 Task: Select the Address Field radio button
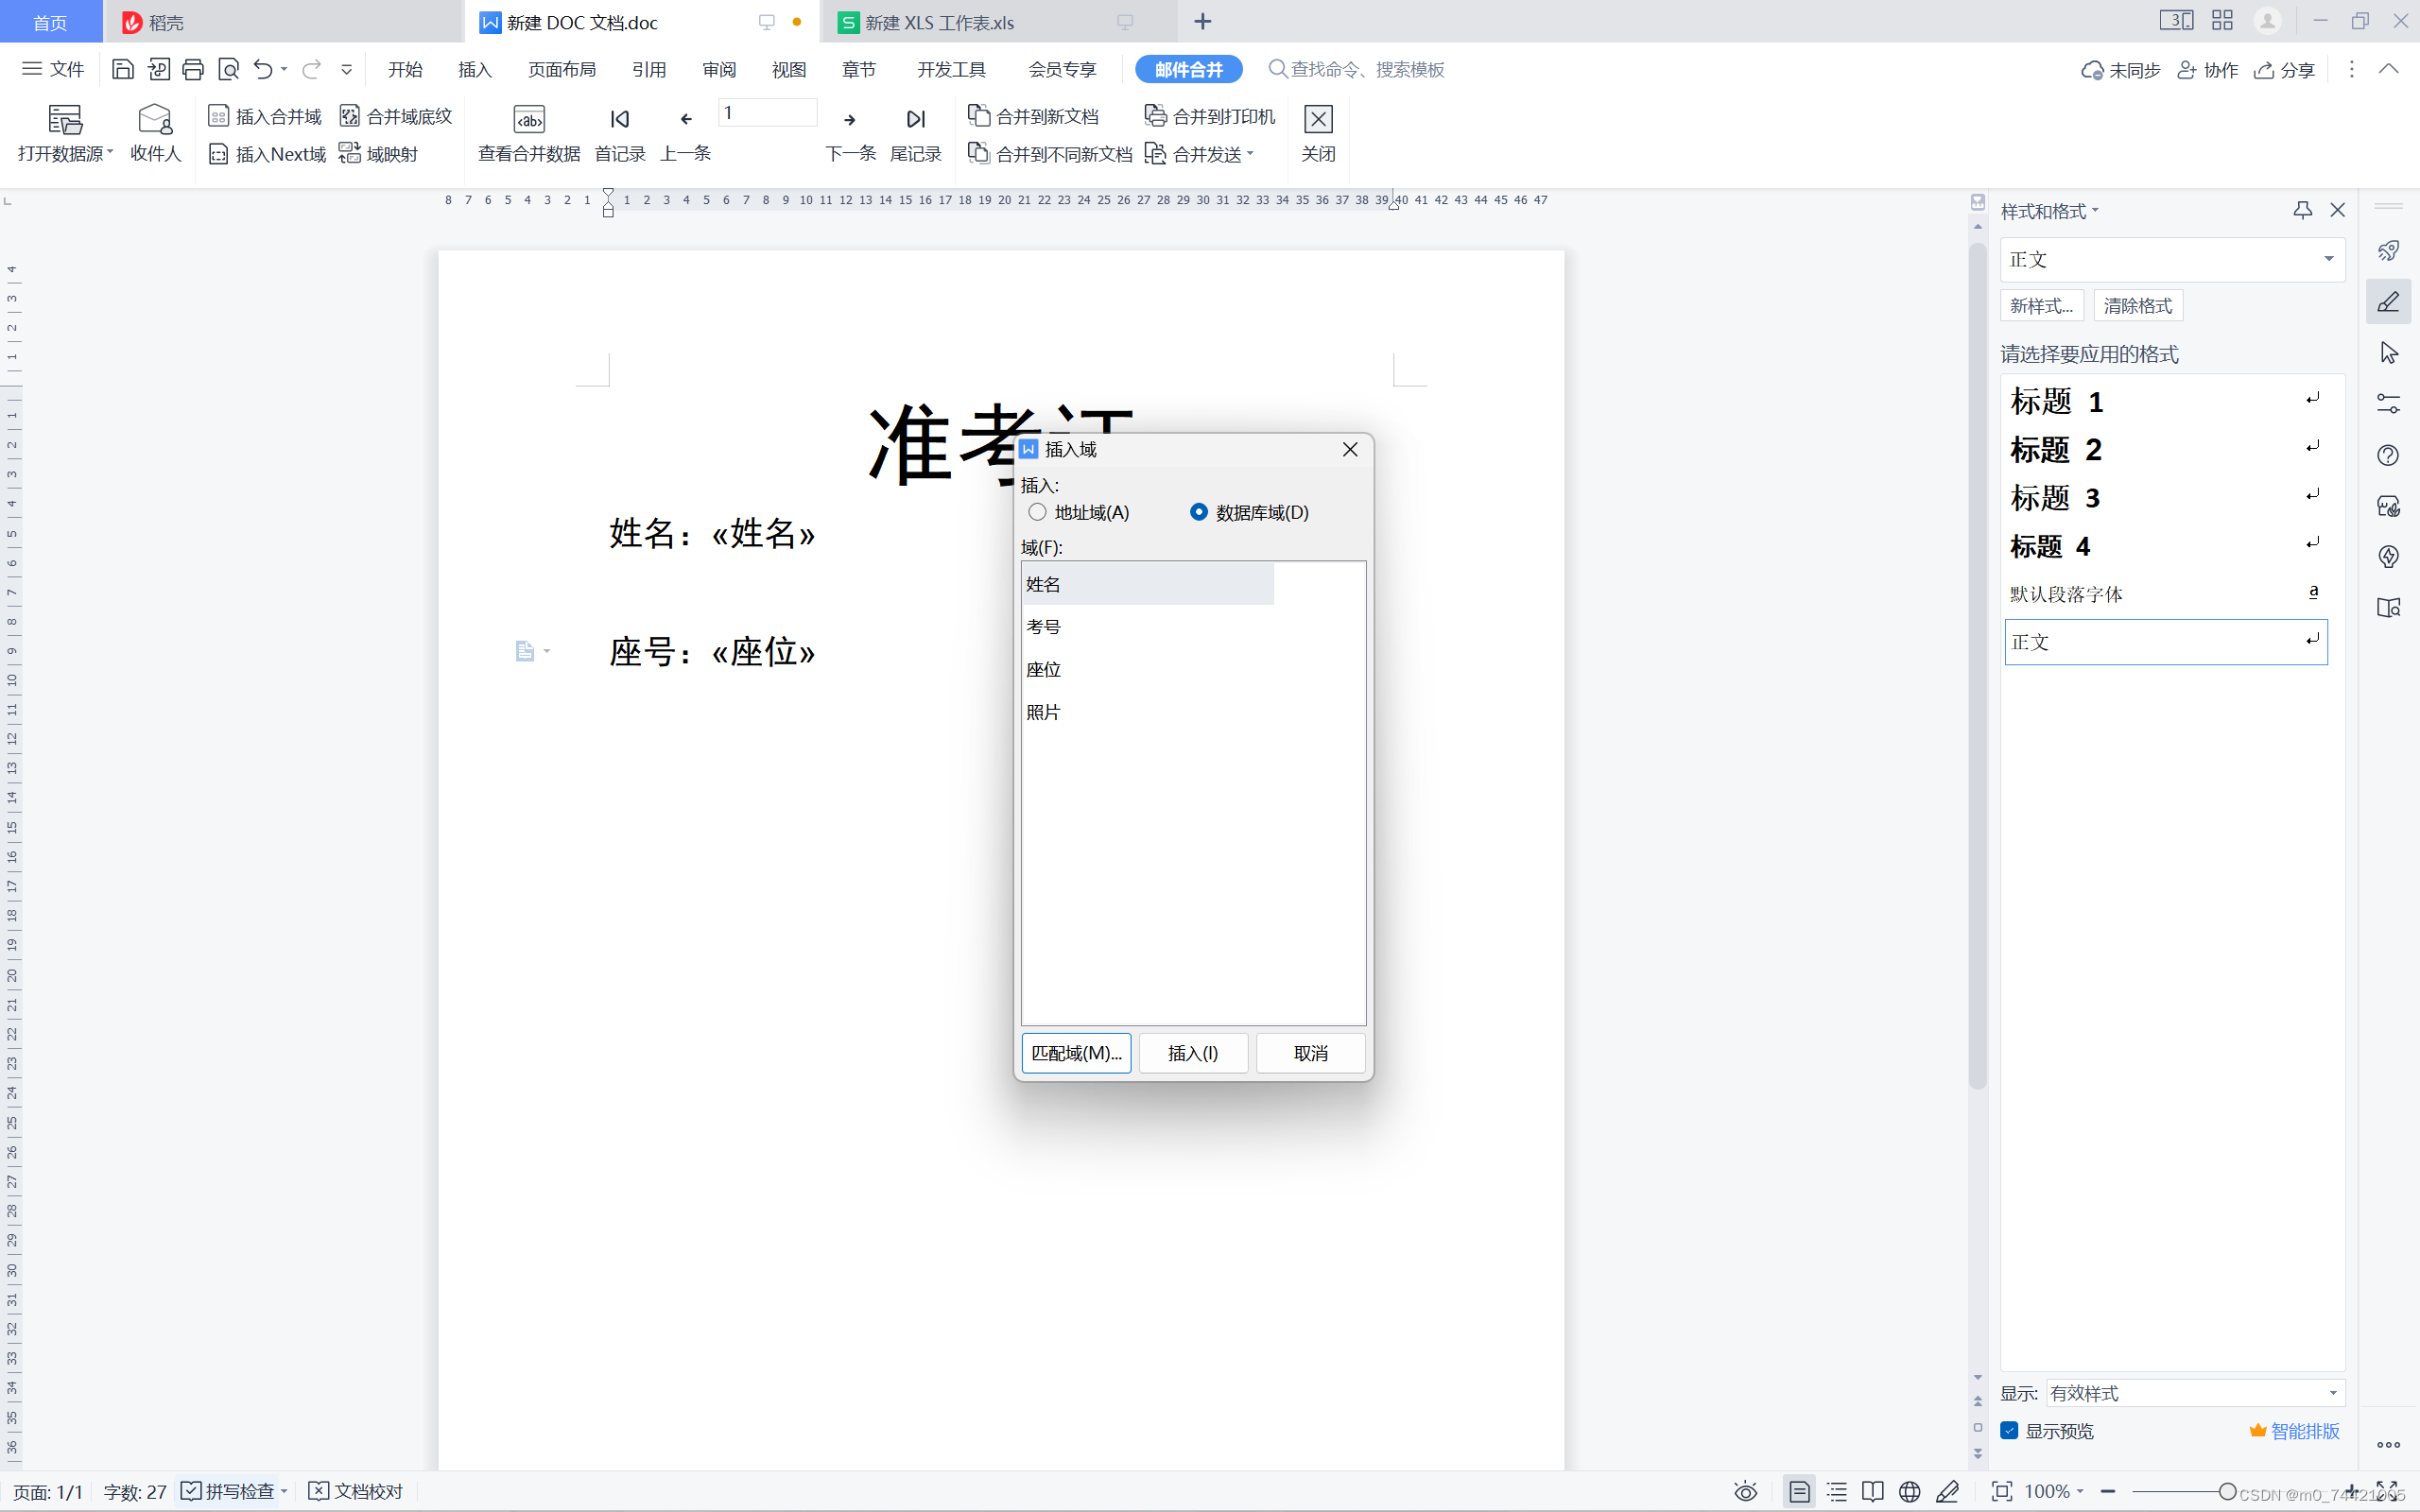click(x=1037, y=512)
